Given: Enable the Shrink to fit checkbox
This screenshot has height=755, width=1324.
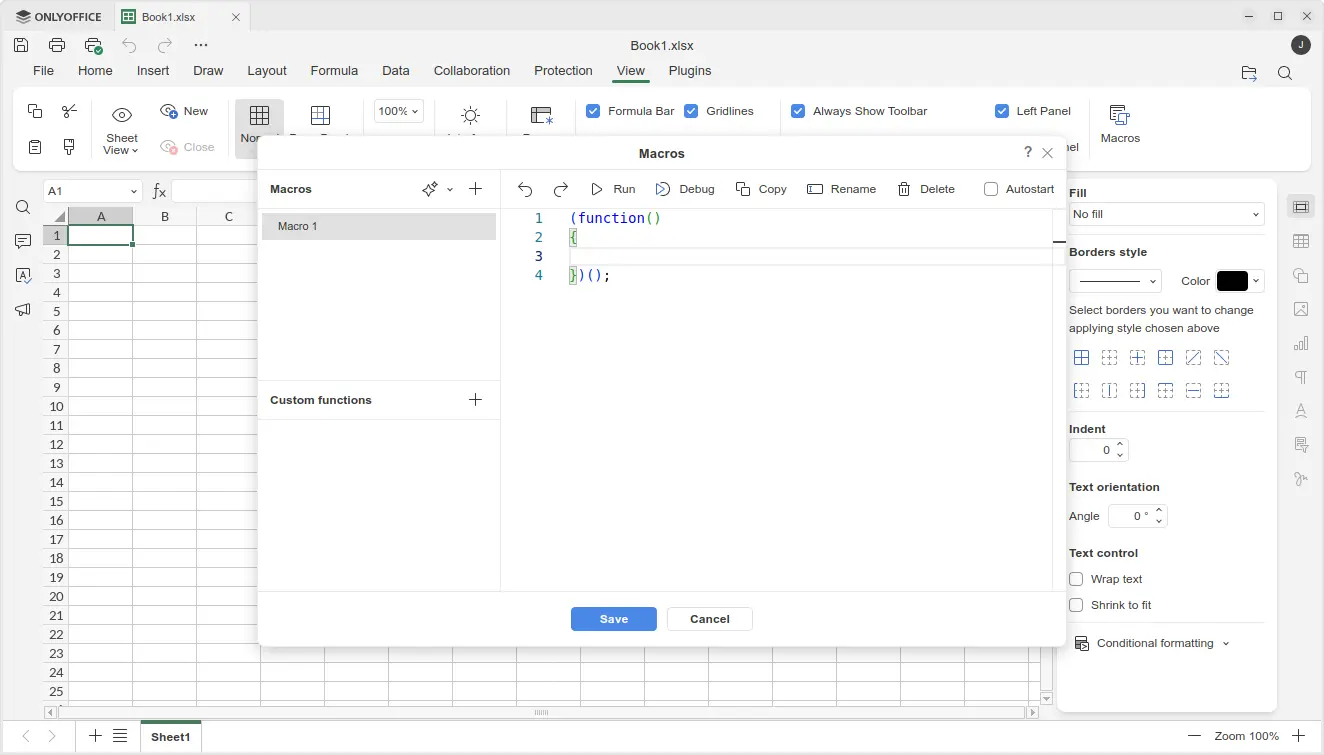Looking at the screenshot, I should 1076,605.
